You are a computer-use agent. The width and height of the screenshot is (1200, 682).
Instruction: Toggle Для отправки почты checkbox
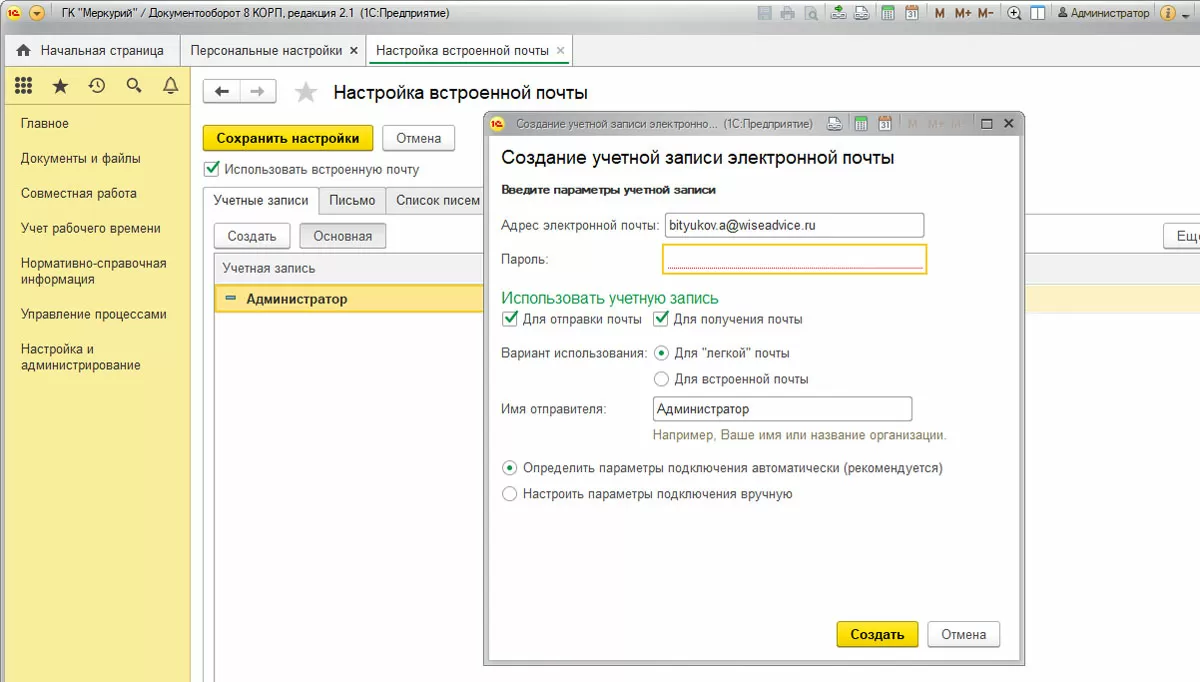pos(509,319)
